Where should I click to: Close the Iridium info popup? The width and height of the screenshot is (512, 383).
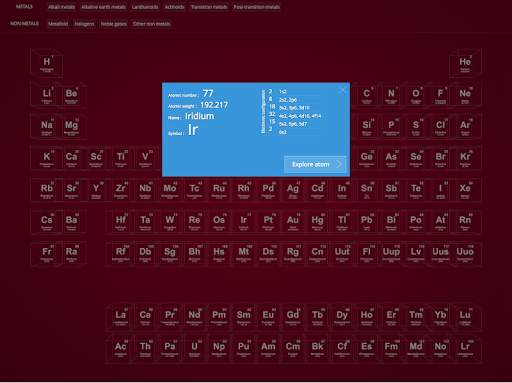click(343, 90)
